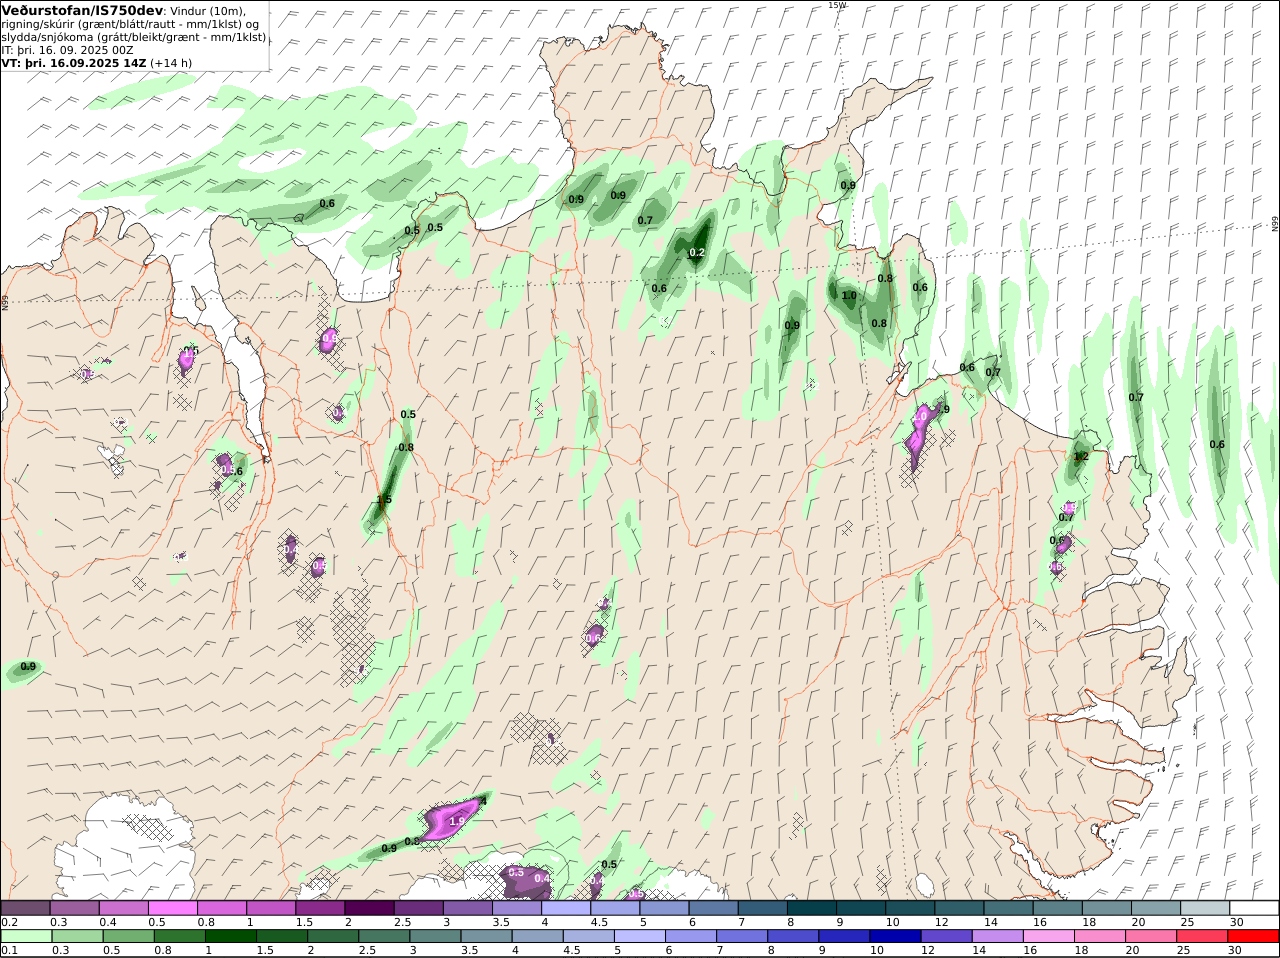
Task: Pick the 6 periwinkle swatch in the lower legend
Action: (690, 936)
